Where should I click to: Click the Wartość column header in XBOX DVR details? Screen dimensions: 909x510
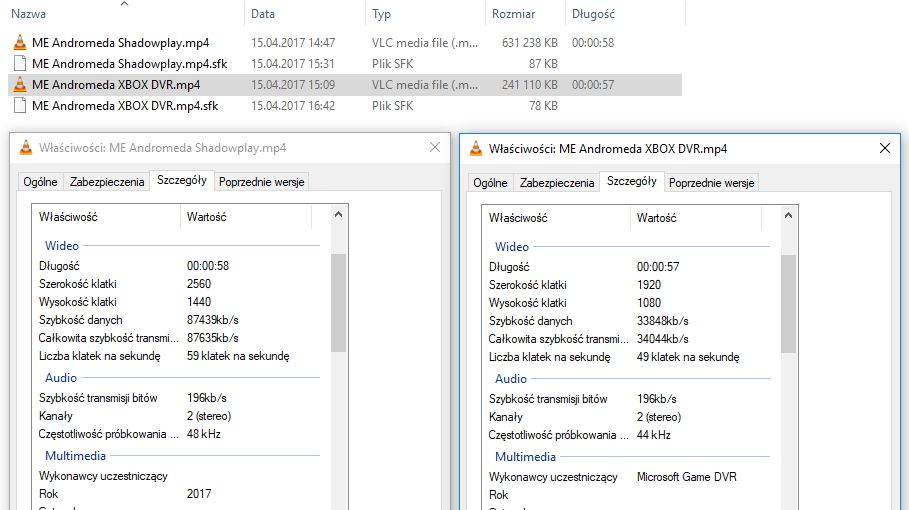tap(657, 217)
